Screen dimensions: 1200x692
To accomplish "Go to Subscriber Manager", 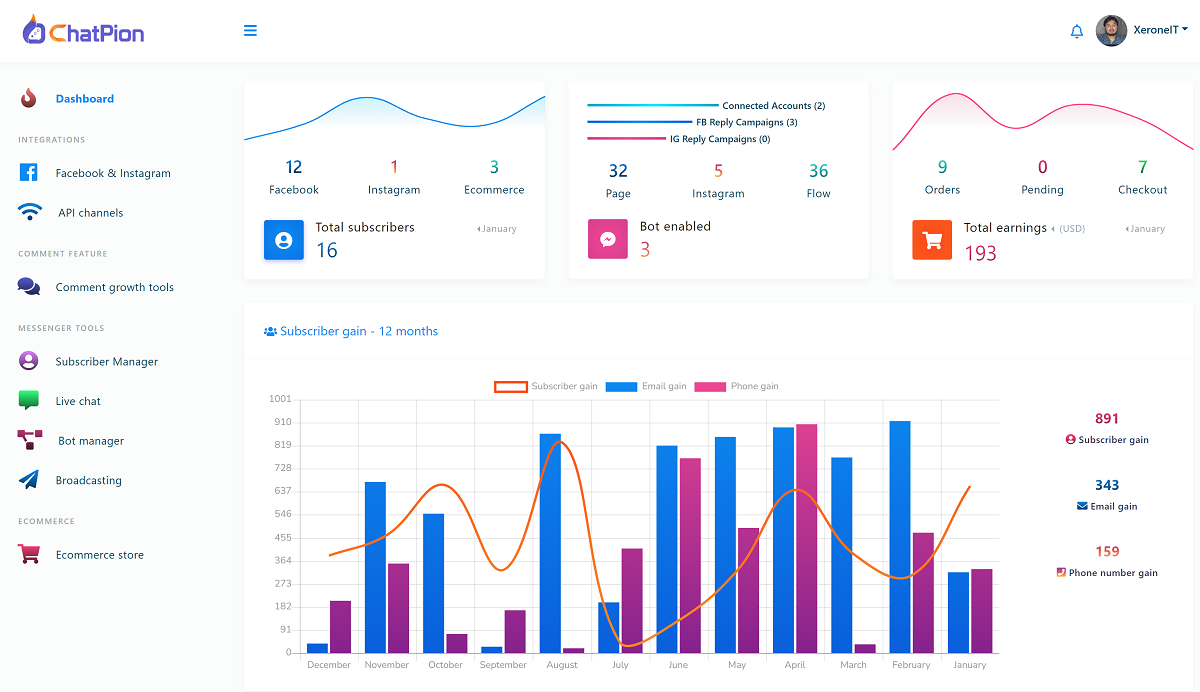I will pos(106,362).
